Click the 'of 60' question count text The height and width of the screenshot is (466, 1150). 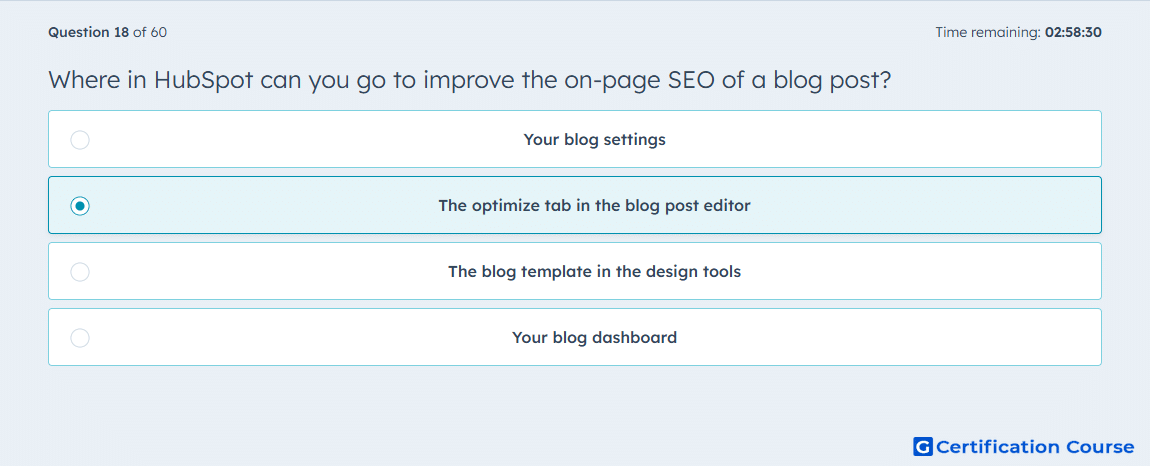pos(150,32)
